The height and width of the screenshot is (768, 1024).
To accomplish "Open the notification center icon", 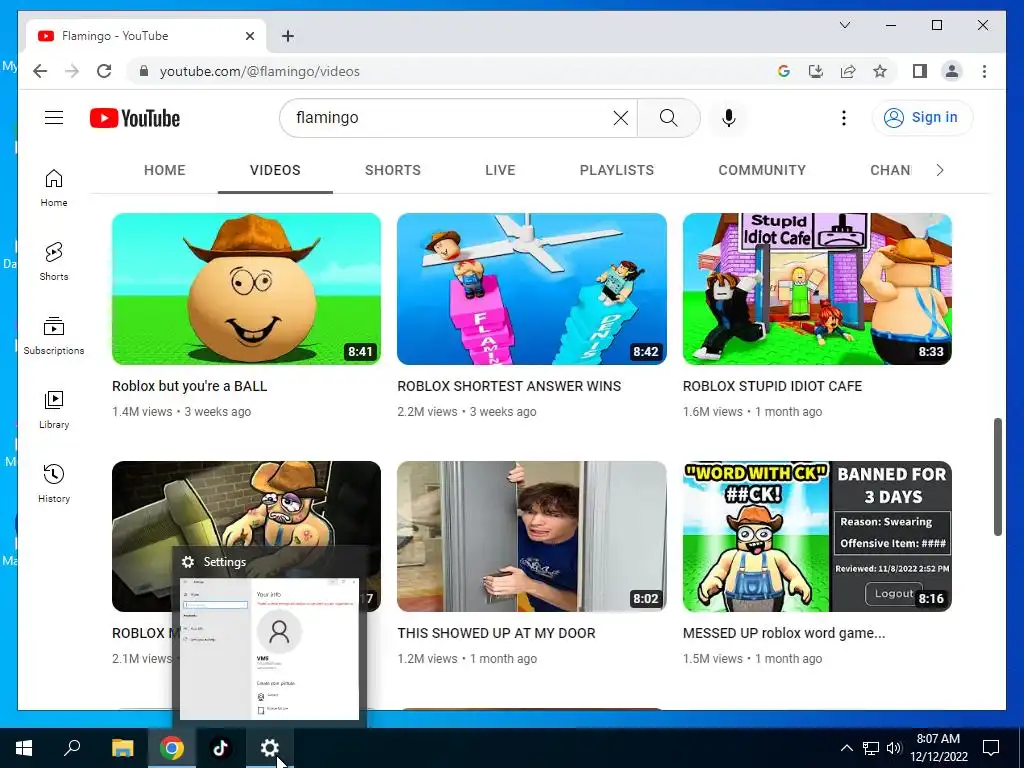I will click(991, 748).
